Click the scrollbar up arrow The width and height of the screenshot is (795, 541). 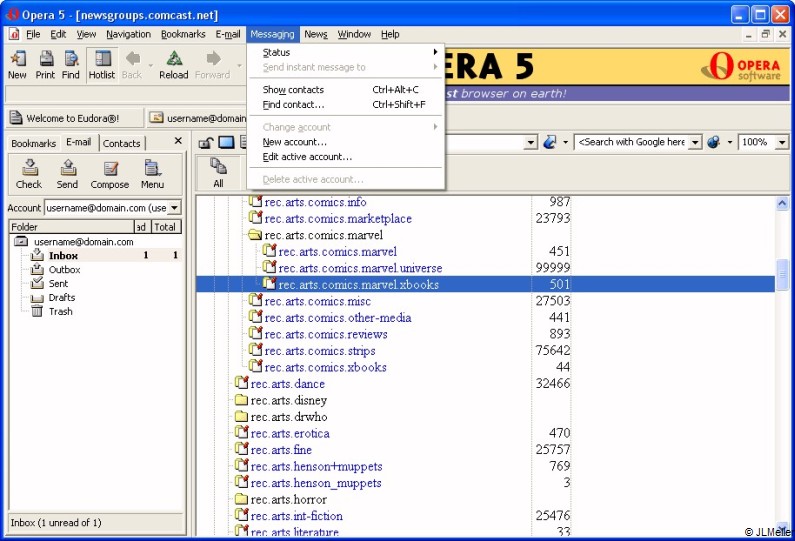click(x=782, y=203)
